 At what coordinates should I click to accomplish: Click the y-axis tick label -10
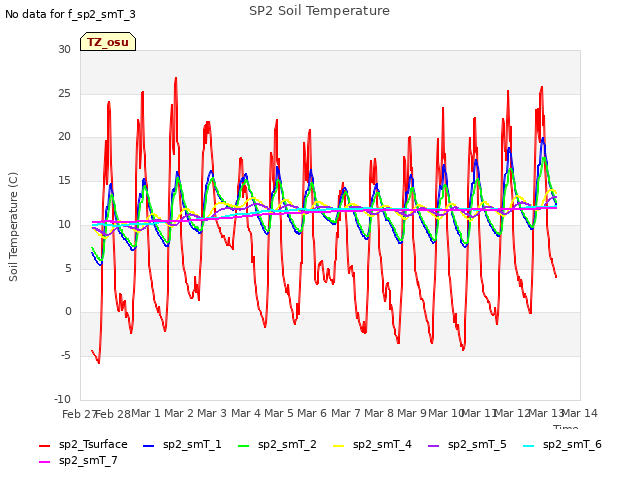[62, 399]
